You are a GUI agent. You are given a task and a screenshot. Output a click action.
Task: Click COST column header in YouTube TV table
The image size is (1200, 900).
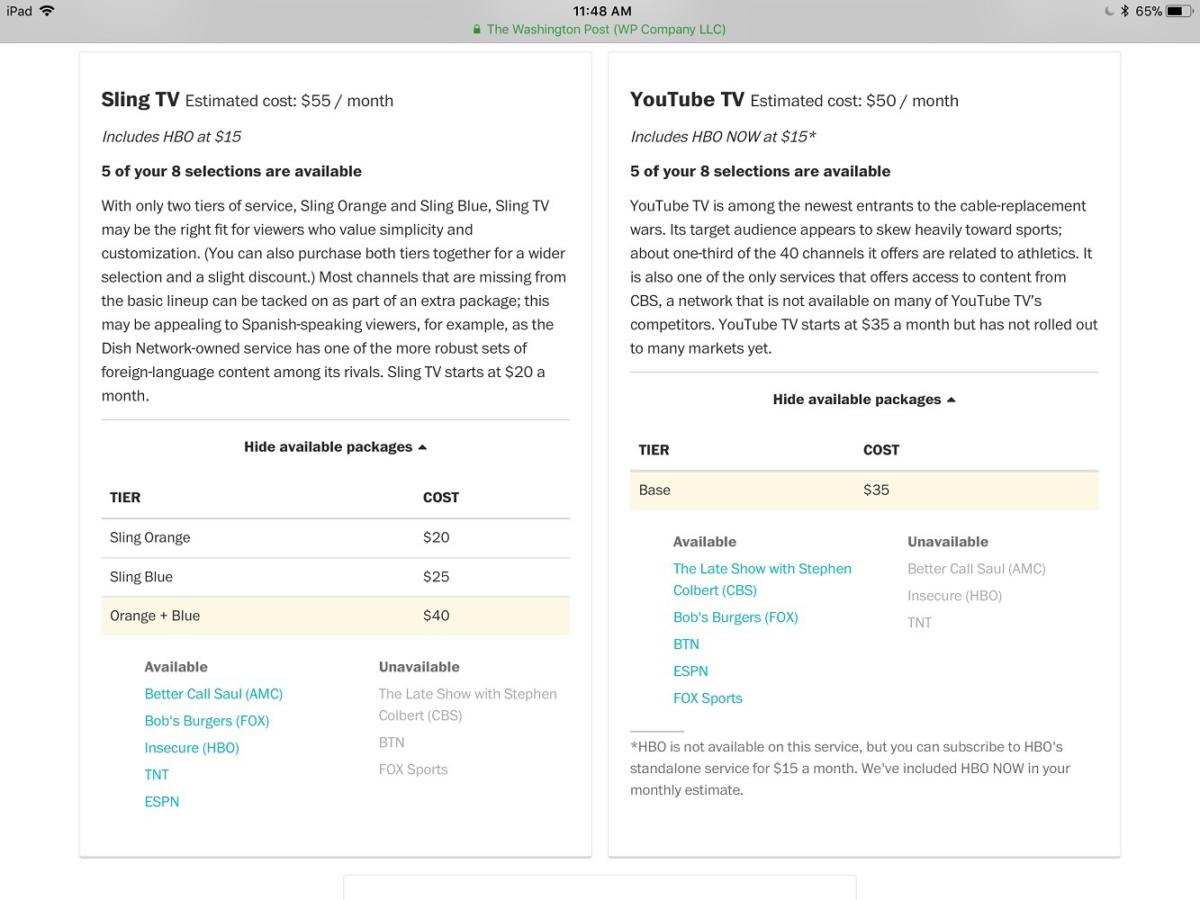[881, 450]
